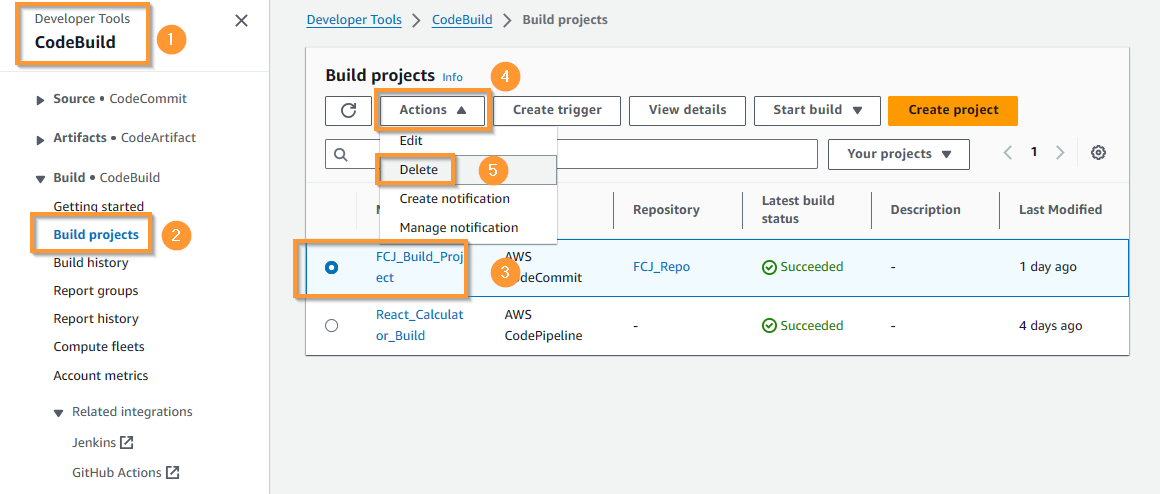Go to the next page arrow
Image resolution: width=1160 pixels, height=494 pixels.
click(x=1060, y=153)
